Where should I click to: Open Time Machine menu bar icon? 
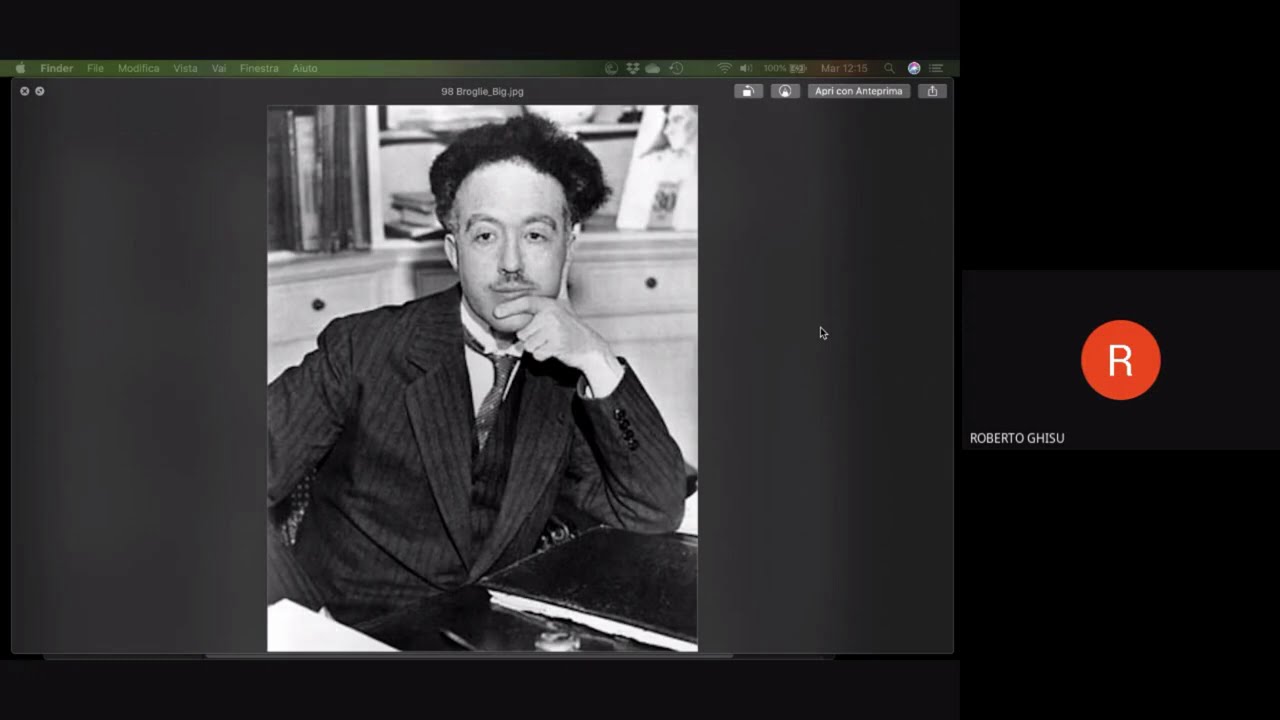pyautogui.click(x=676, y=68)
